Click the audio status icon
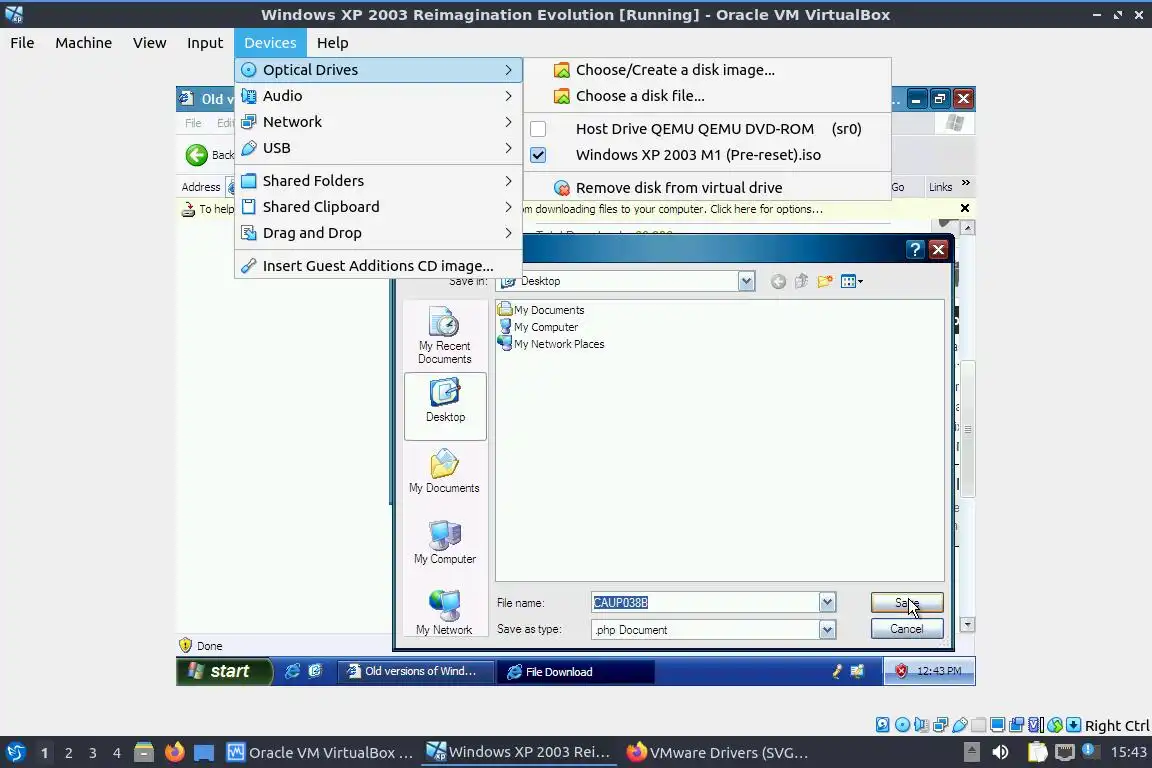Screen dimensions: 1152x768 tap(921, 725)
